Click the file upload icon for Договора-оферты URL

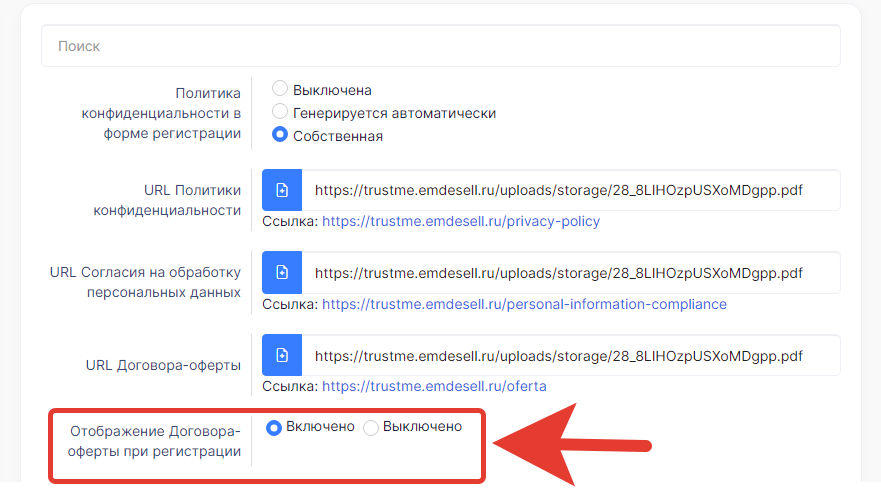point(282,356)
